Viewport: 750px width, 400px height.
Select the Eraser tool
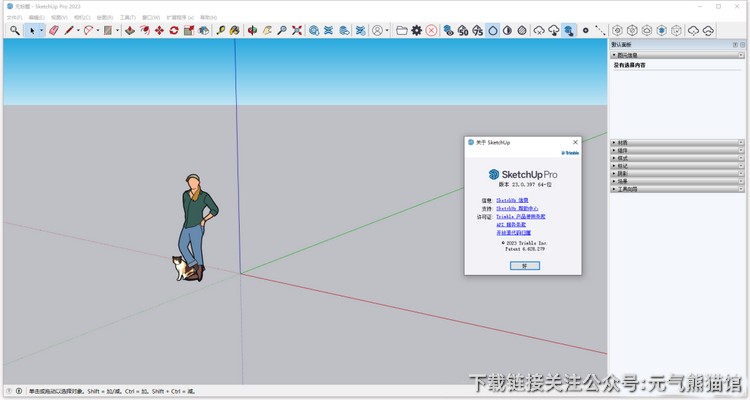click(54, 31)
